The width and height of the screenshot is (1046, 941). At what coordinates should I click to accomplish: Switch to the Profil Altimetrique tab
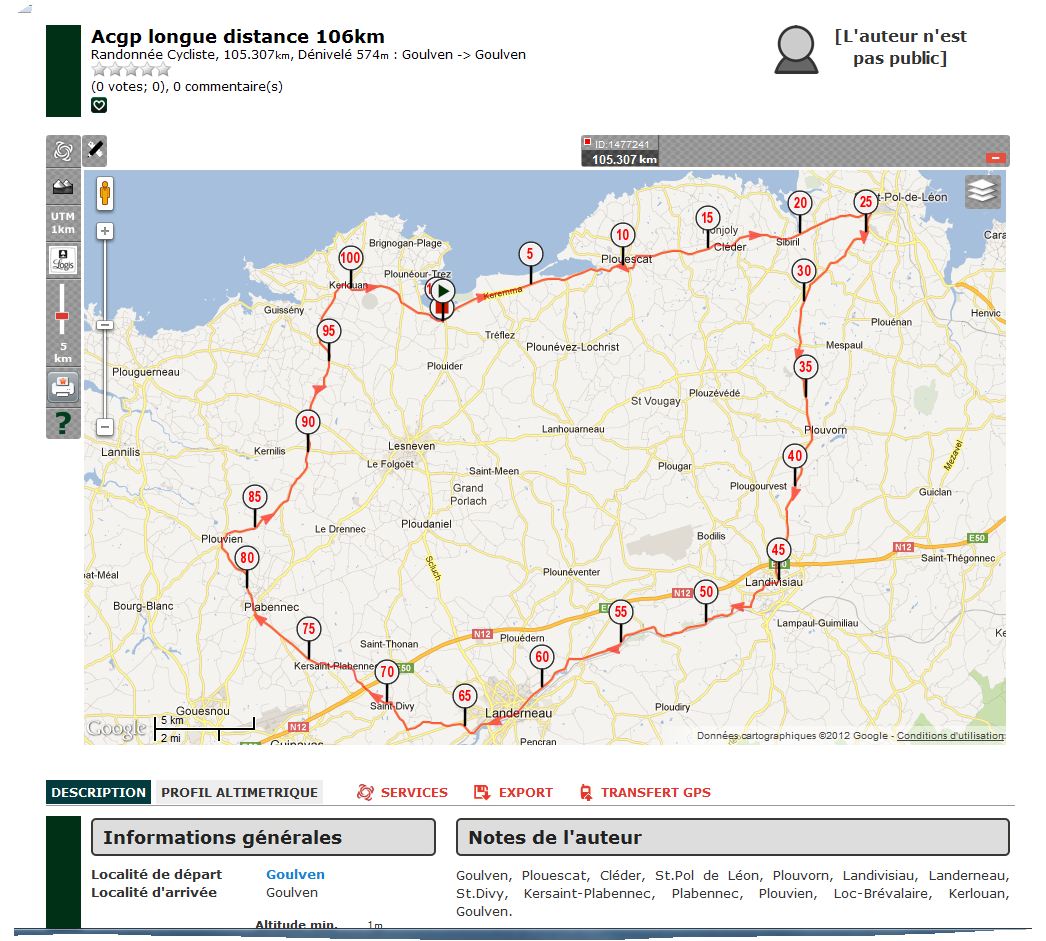coord(240,793)
